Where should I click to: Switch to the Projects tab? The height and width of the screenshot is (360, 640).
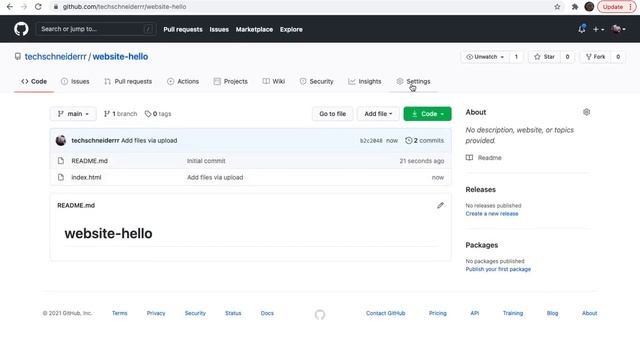(231, 81)
